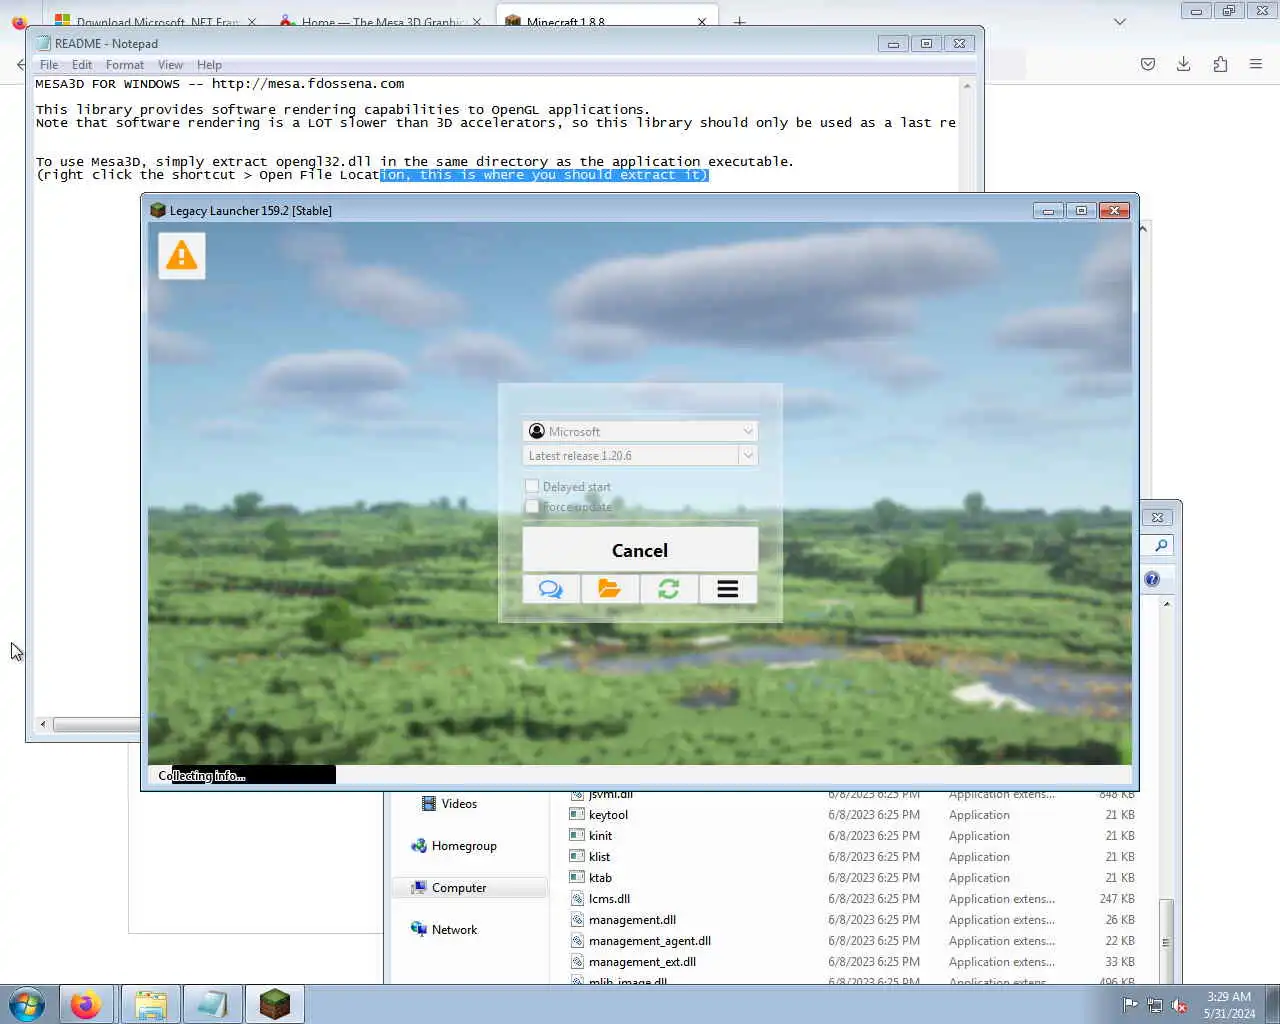Open Explorer help question mark icon
1280x1024 pixels.
tap(1152, 579)
